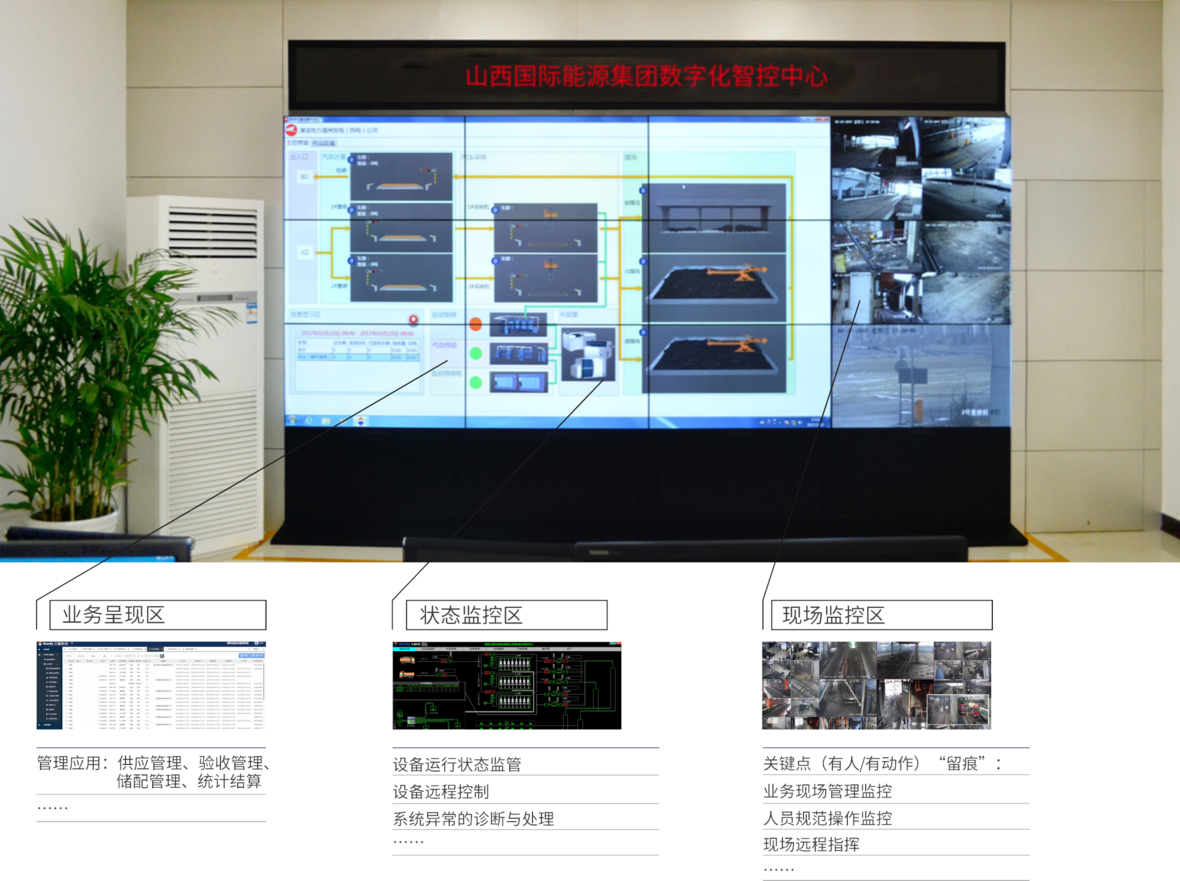The width and height of the screenshot is (1180, 881).
Task: Click the red company logo on the video wall
Action: [292, 131]
